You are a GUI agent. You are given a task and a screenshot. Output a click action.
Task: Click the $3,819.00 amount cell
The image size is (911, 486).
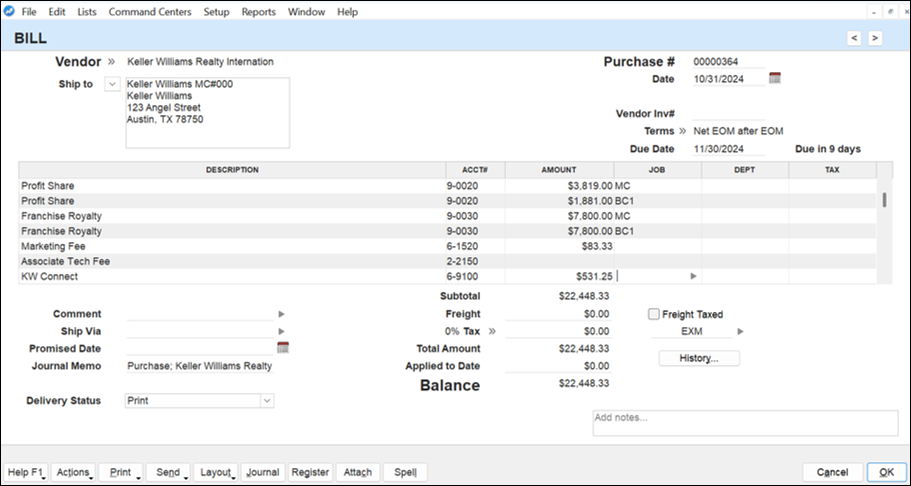click(559, 185)
